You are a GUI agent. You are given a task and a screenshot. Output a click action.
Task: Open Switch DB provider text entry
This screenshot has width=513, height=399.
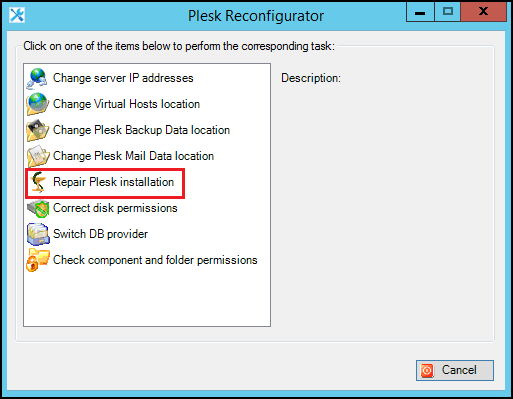(x=100, y=234)
